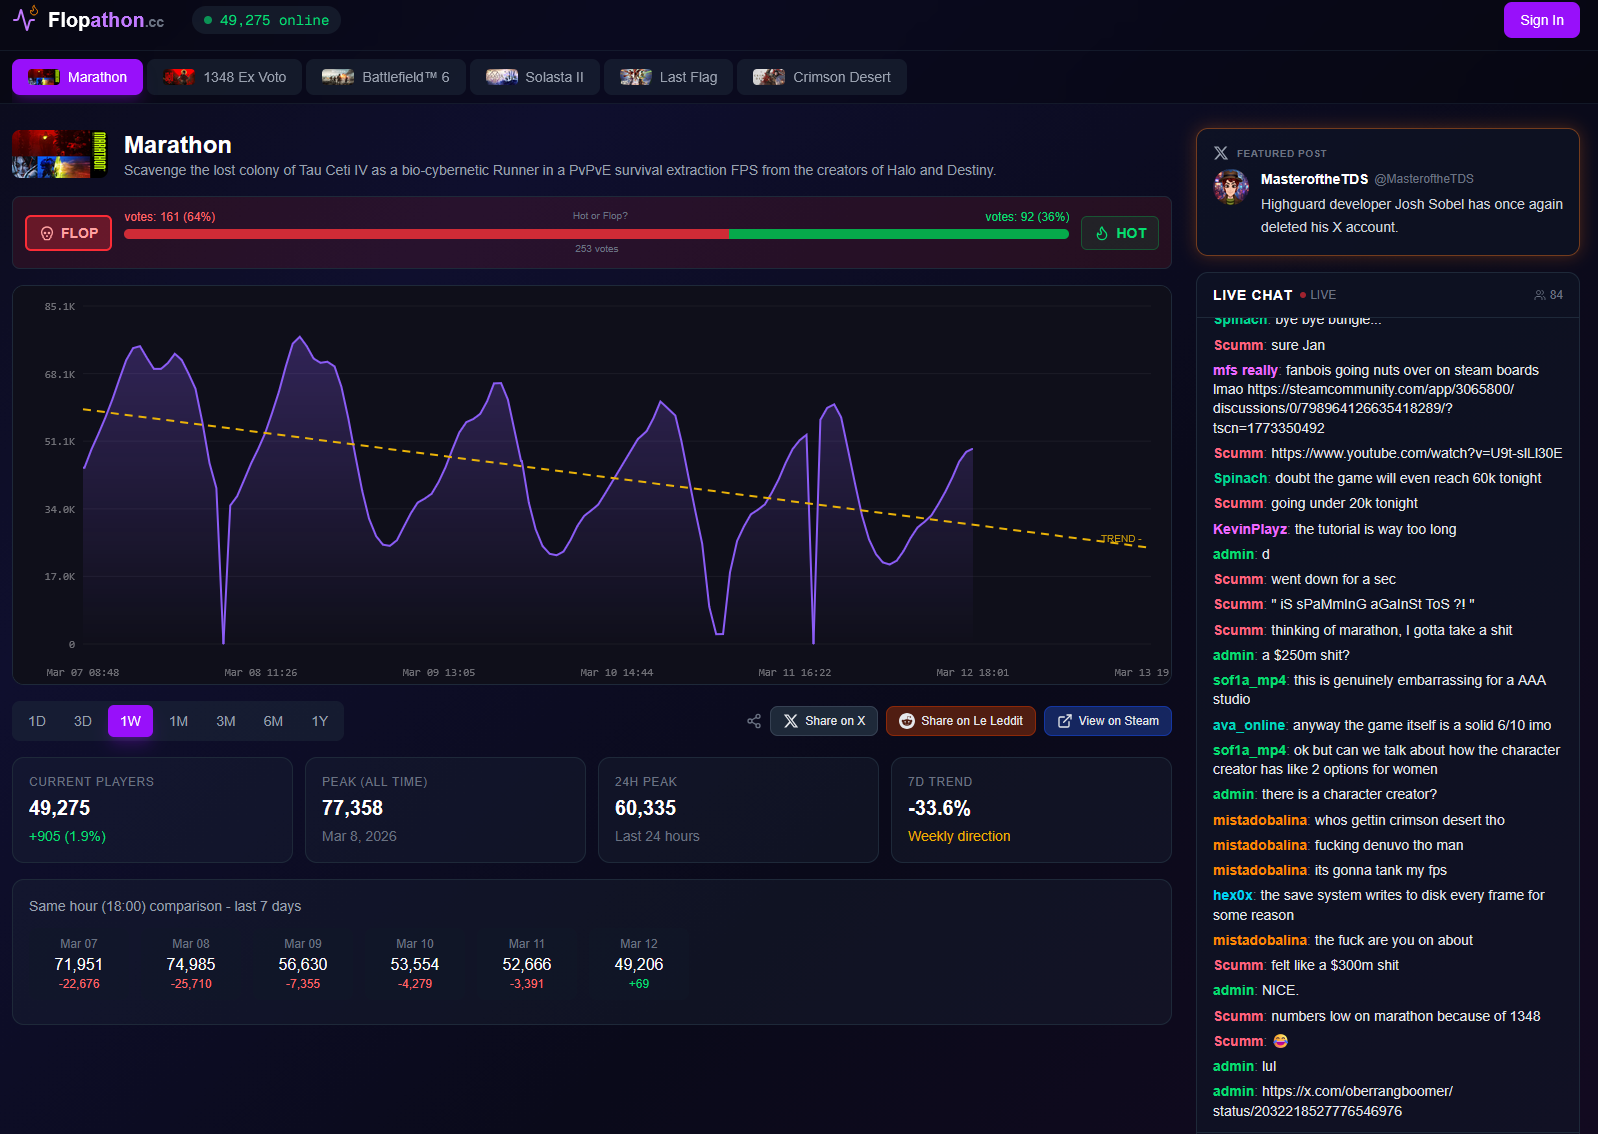Viewport: 1598px width, 1134px height.
Task: Click the Mar 08 comparison value 74,985
Action: pos(191,964)
